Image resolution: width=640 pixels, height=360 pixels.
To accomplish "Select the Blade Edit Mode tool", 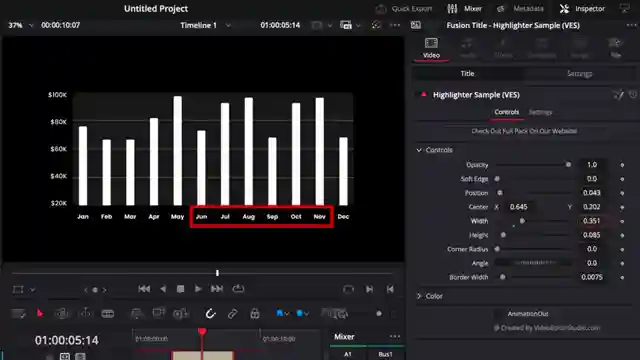I will (108, 313).
